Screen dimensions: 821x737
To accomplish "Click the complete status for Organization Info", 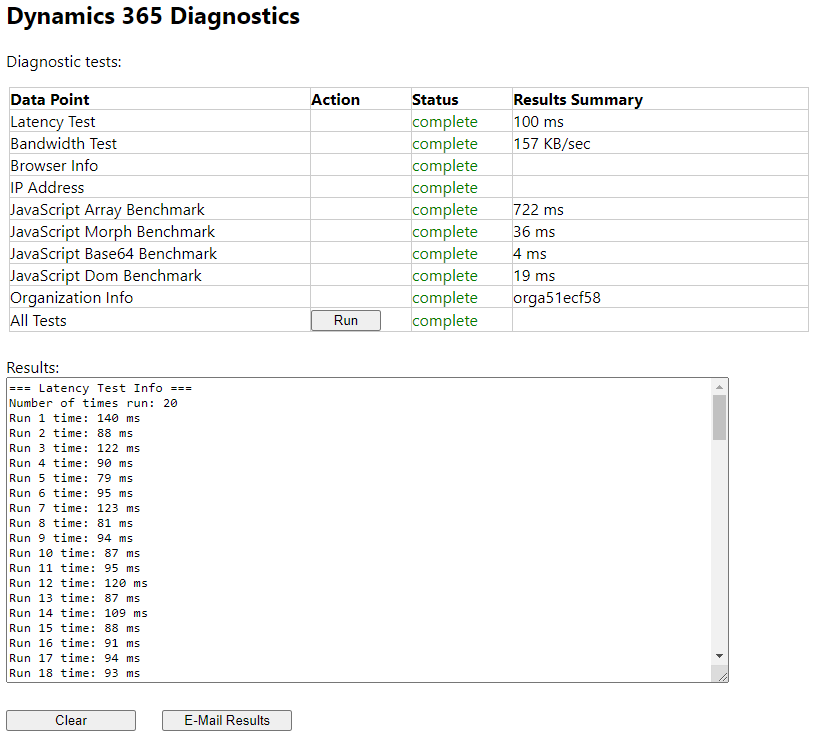I will click(443, 297).
